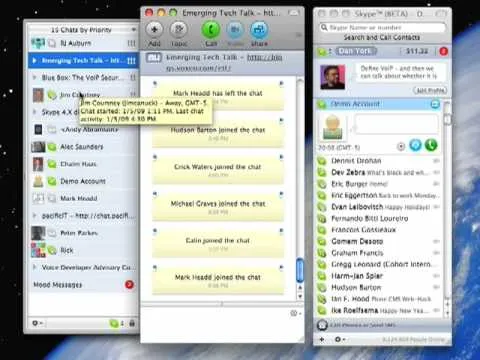This screenshot has width=480, height=360.
Task: Open the gear dropdown beside message input
Action: [x=295, y=313]
